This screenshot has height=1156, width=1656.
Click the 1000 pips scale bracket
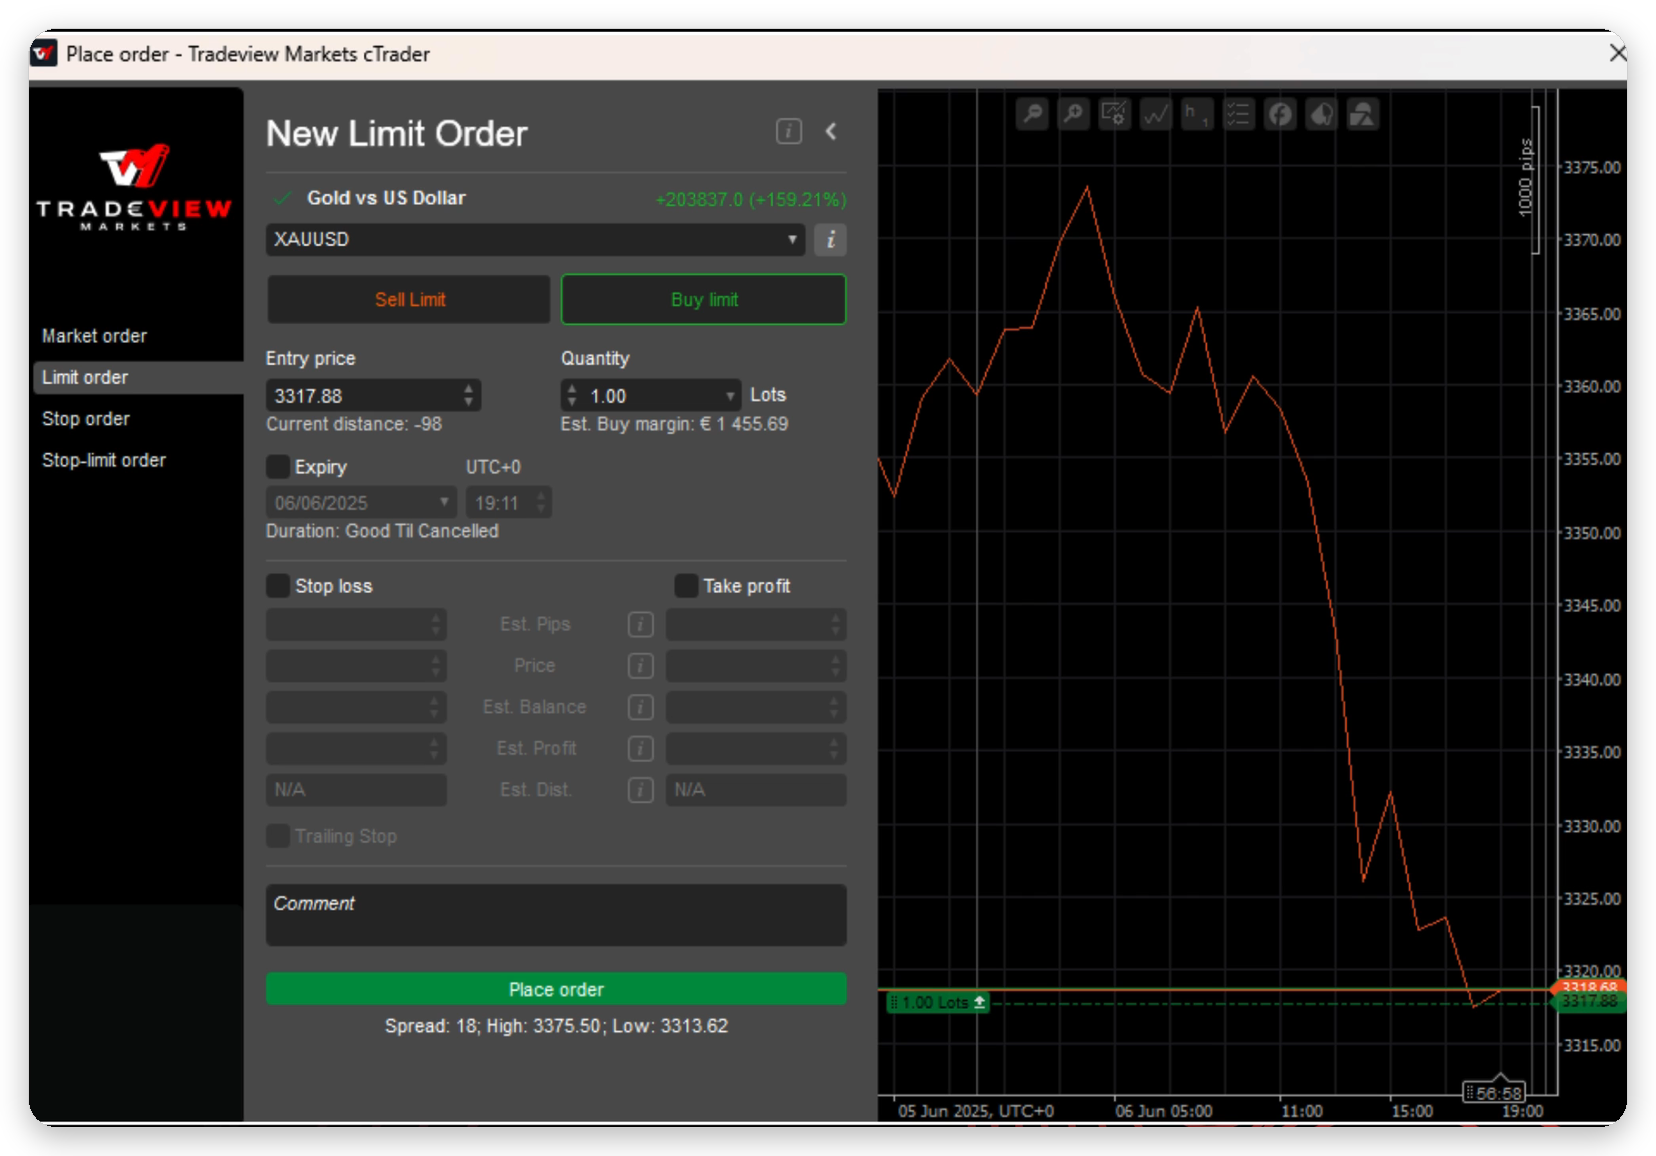1529,178
